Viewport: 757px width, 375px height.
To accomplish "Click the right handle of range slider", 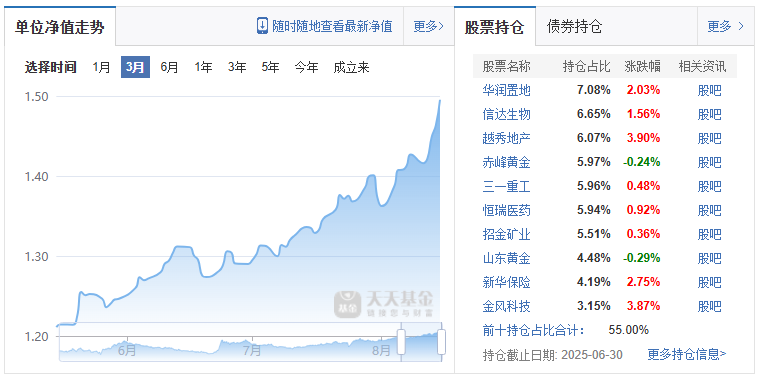I will point(441,341).
